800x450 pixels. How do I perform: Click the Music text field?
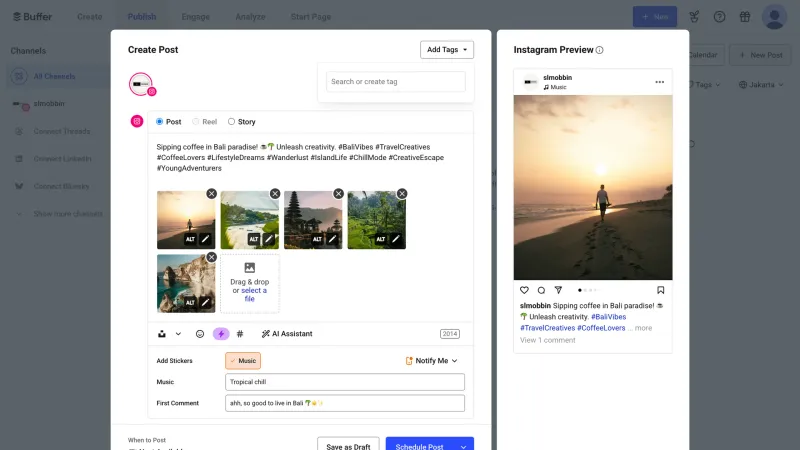345,382
